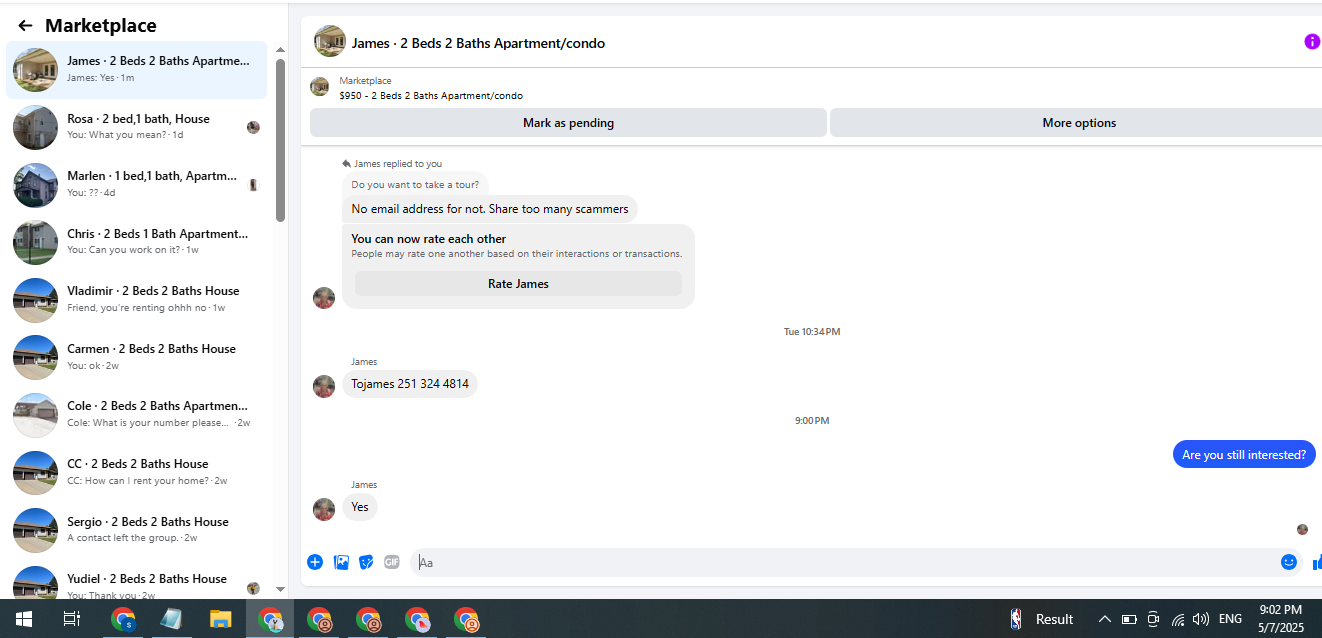Click the small Marketplace listing thumbnail
The width and height of the screenshot is (1322, 638).
320,87
